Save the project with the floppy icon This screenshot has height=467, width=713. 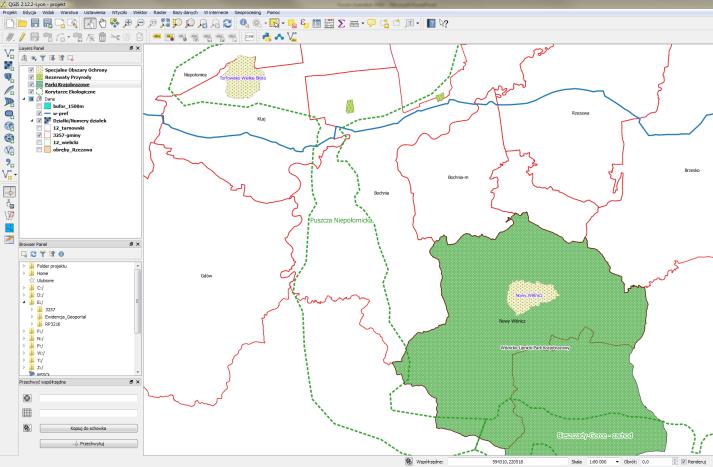(x=35, y=23)
